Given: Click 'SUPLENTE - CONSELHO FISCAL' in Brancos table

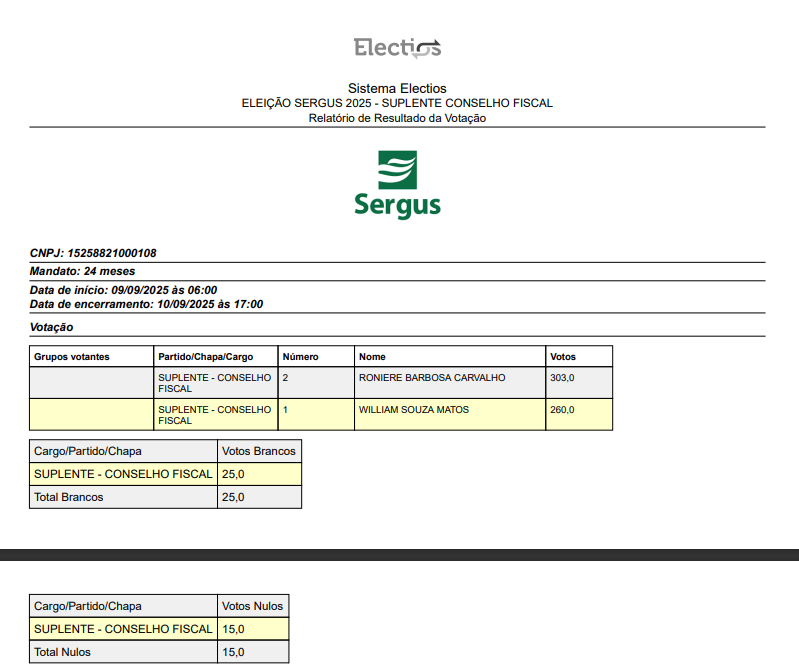Looking at the screenshot, I should click(123, 474).
